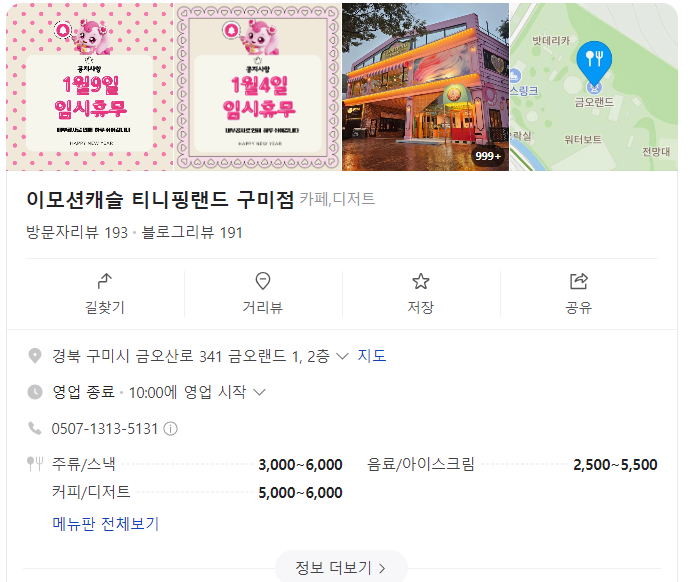This screenshot has height=582, width=697.
Task: Open the building photo showing 999+
Action: (x=425, y=87)
